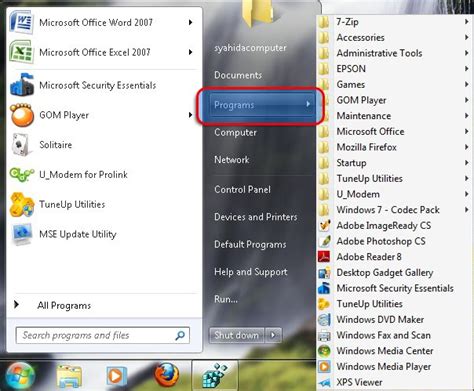Click the Windows Media Player icon in submenu

coord(324,367)
